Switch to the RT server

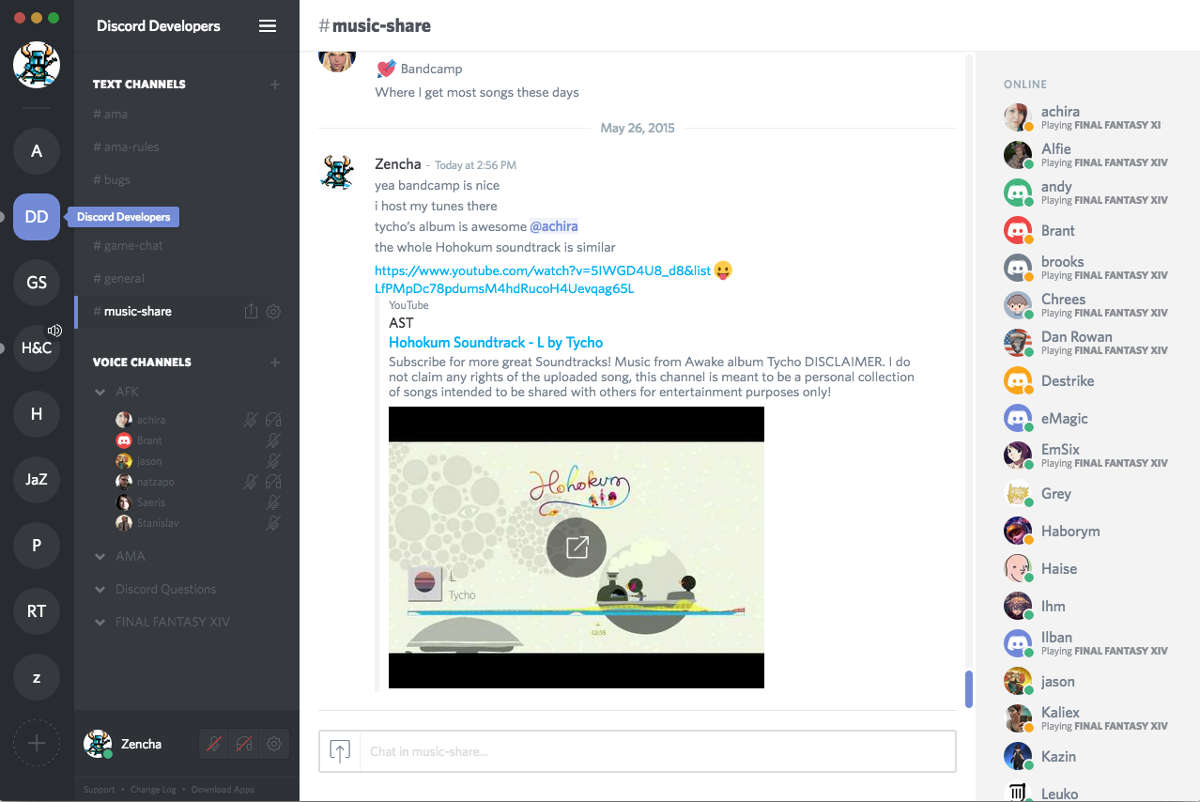[x=37, y=611]
